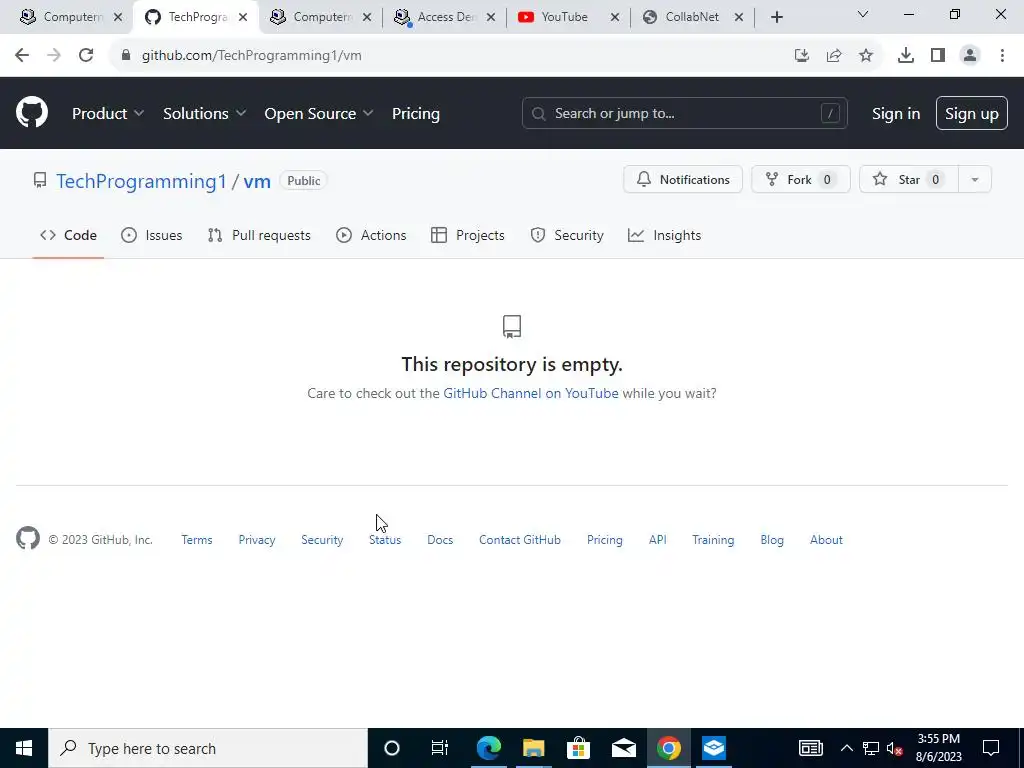Open the Status footer link
Image resolution: width=1024 pixels, height=768 pixels.
[x=385, y=540]
